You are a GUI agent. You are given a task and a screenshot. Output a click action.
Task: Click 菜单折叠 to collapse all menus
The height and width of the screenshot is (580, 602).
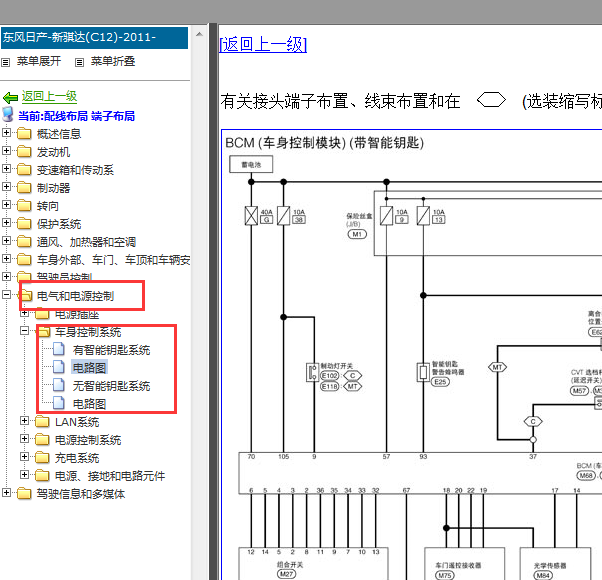[x=113, y=61]
